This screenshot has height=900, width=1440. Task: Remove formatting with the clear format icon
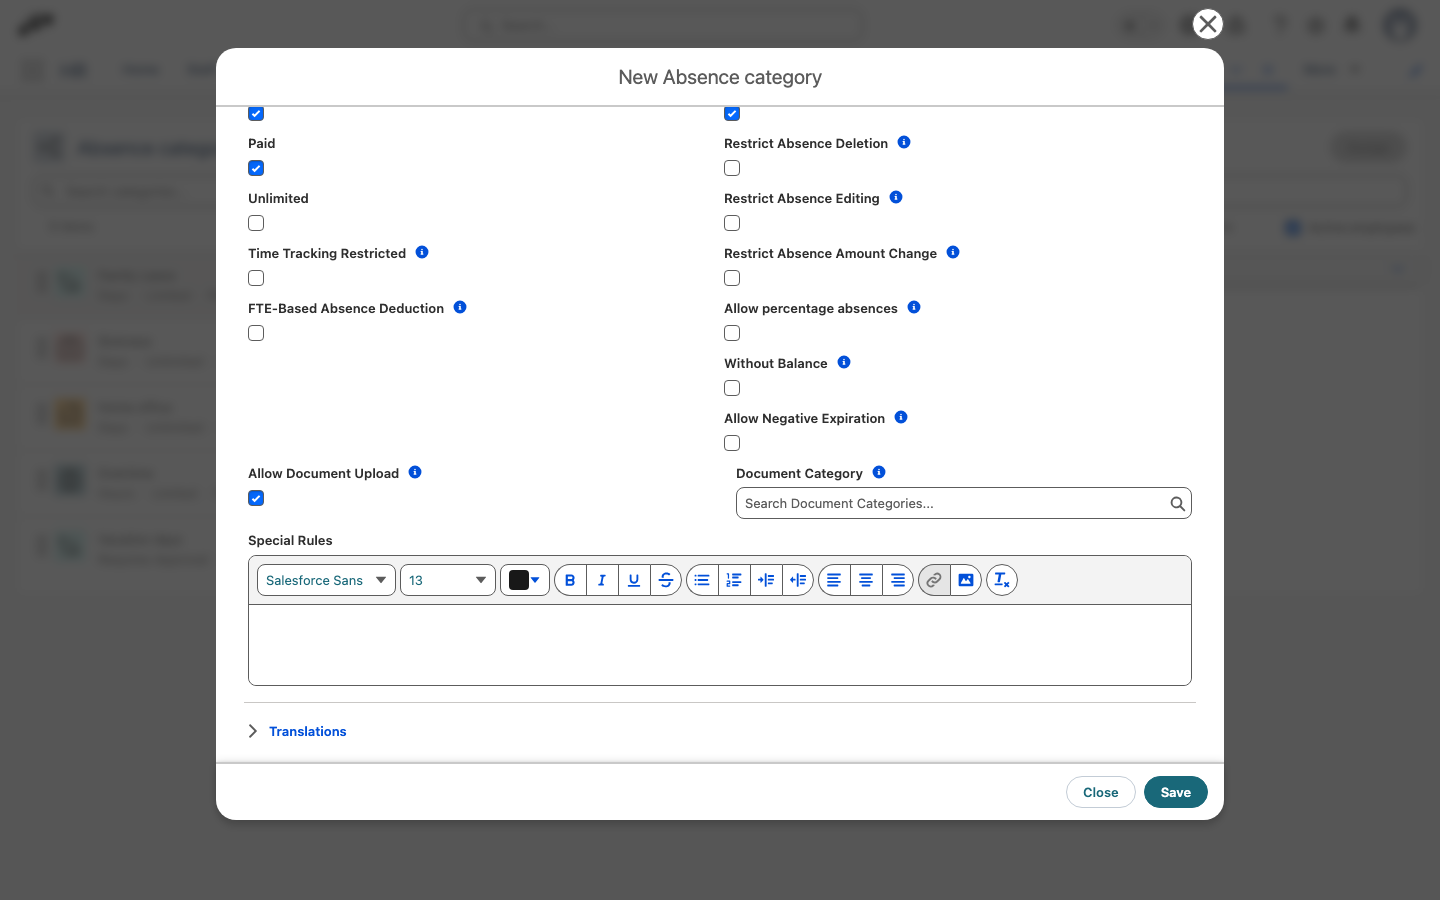coord(1002,580)
